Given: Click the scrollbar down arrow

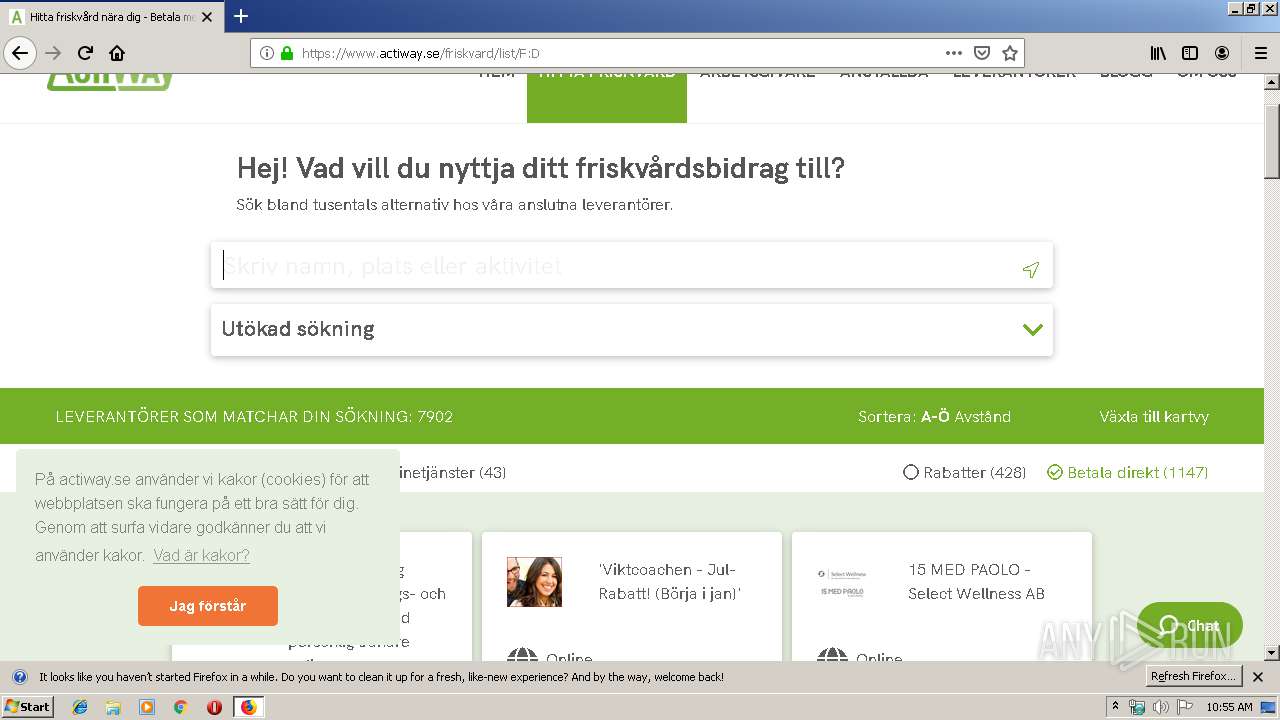Looking at the screenshot, I should [1272, 652].
